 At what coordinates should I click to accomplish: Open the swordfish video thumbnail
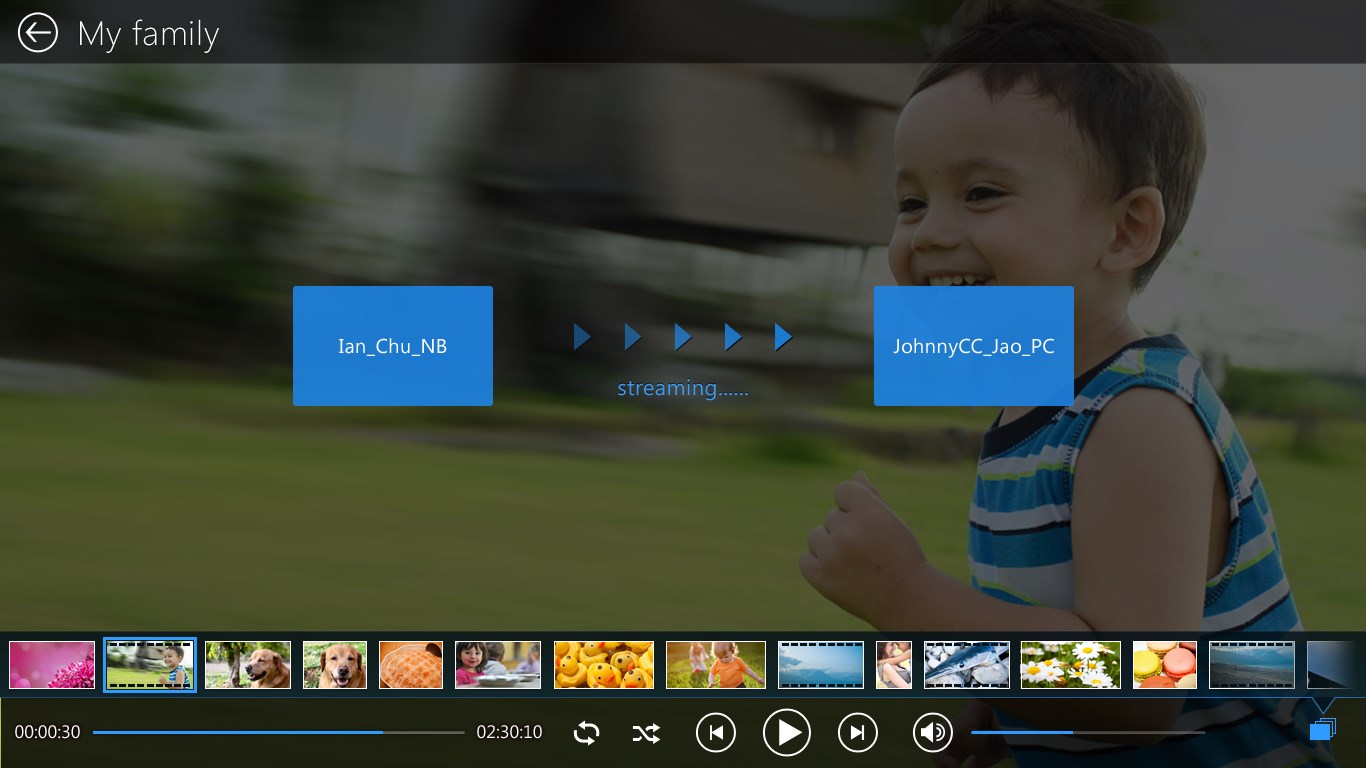point(967,665)
